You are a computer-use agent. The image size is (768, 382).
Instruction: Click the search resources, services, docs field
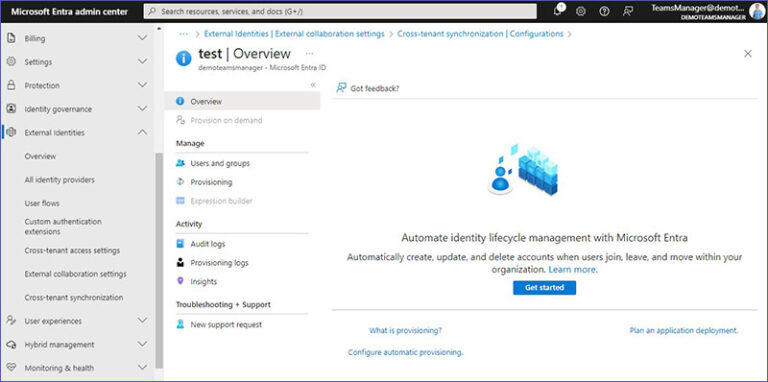pos(340,11)
